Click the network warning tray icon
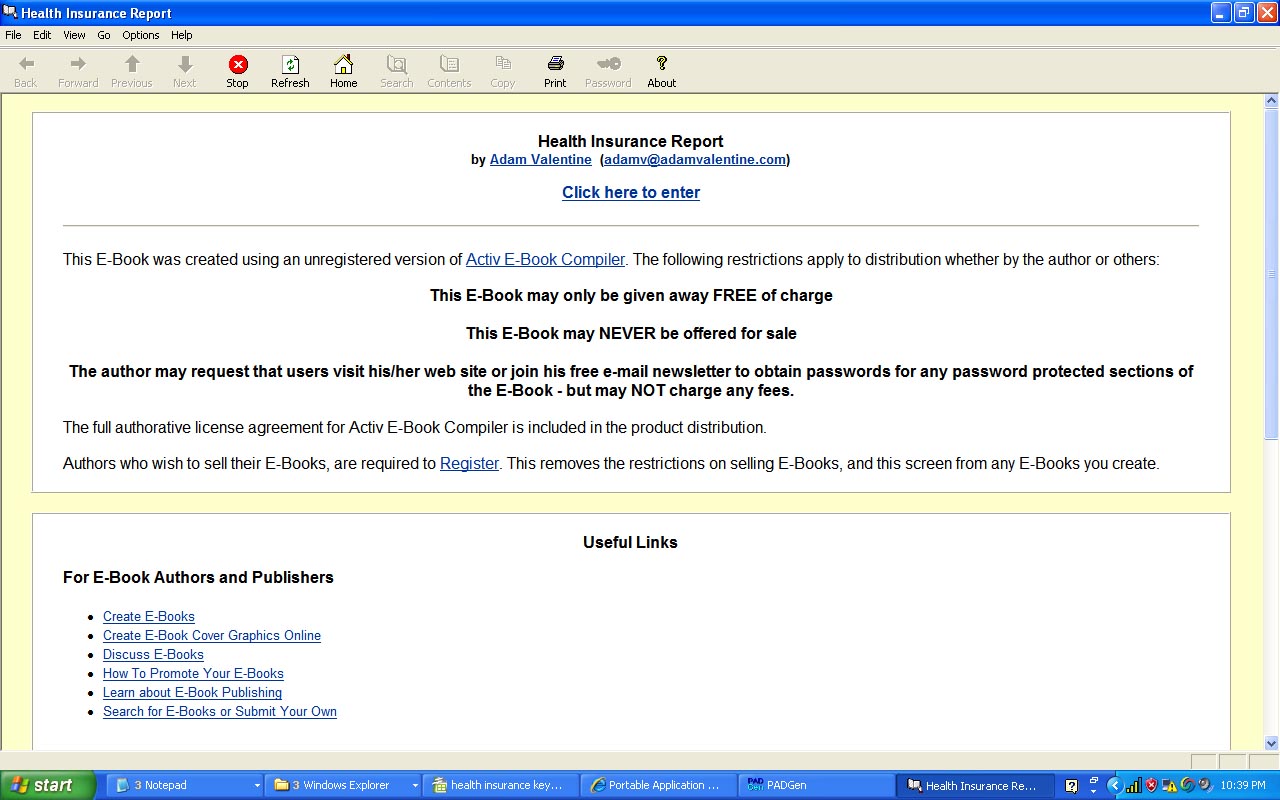 click(1170, 786)
